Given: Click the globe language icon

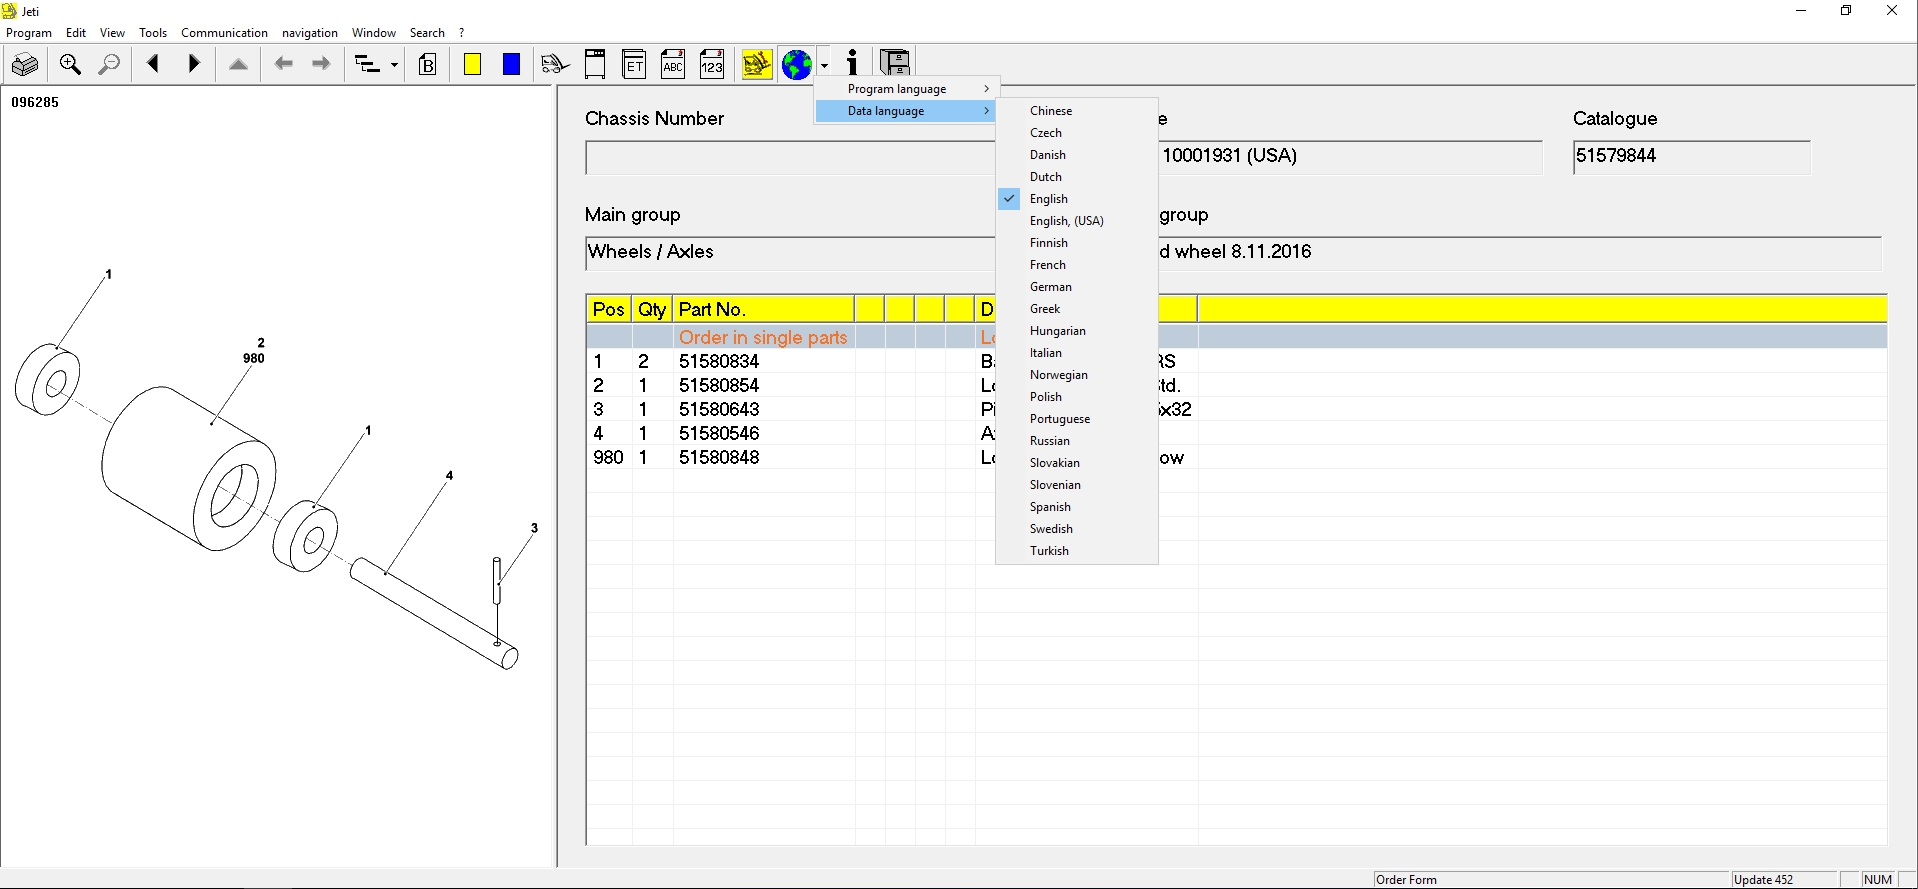Looking at the screenshot, I should click(x=797, y=65).
